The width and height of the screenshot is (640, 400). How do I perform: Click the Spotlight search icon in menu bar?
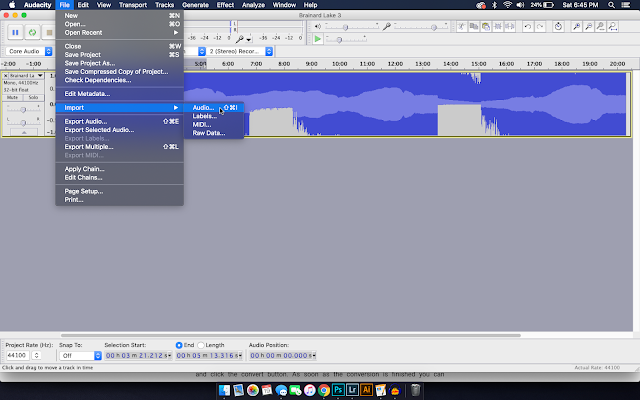pos(611,5)
